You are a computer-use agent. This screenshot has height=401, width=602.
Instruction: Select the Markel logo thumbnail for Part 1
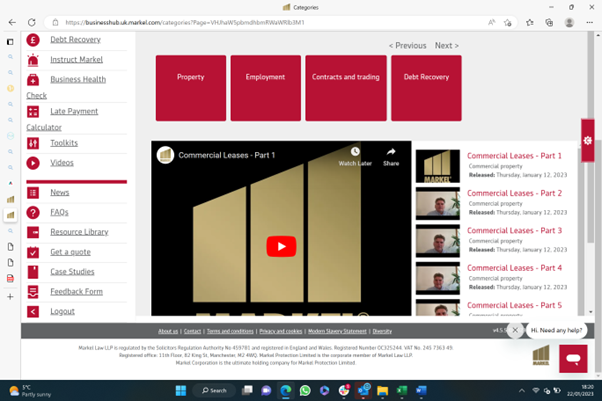(x=438, y=166)
